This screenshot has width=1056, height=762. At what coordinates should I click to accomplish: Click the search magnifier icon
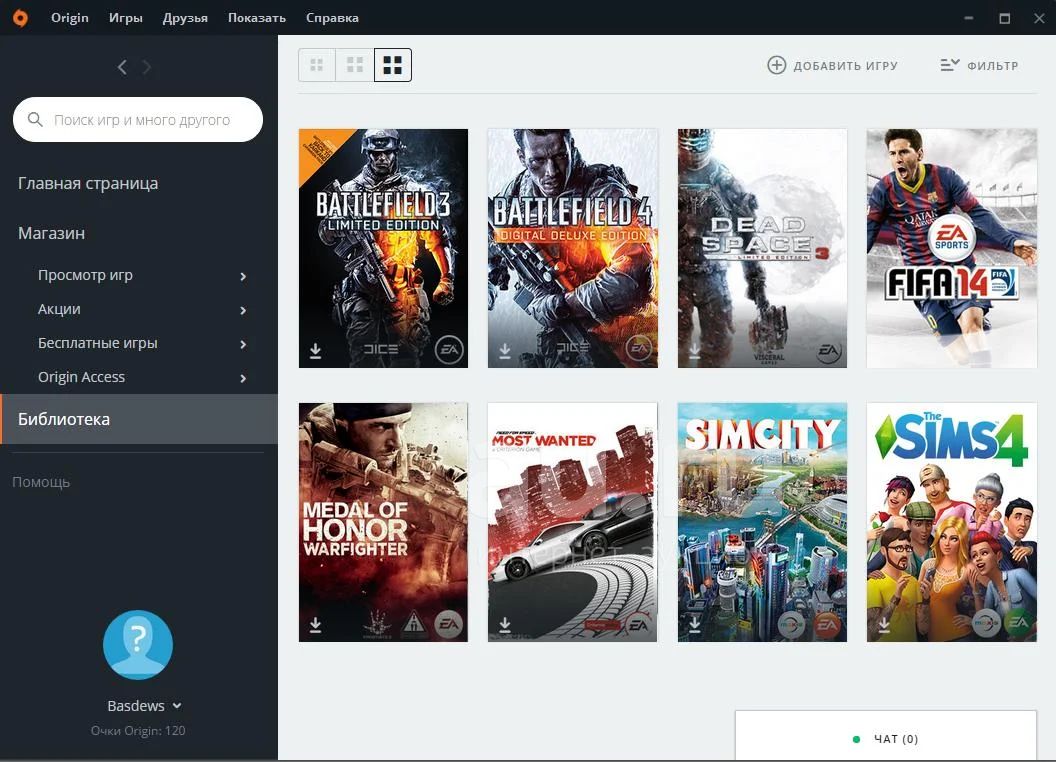(35, 119)
